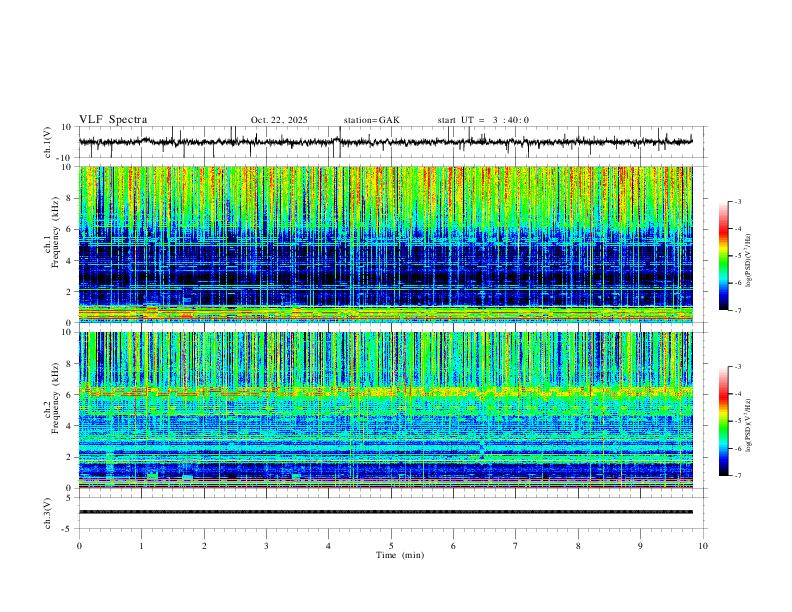Click the lower colorbar "-7" tick label
This screenshot has height=612, width=792.
[737, 475]
